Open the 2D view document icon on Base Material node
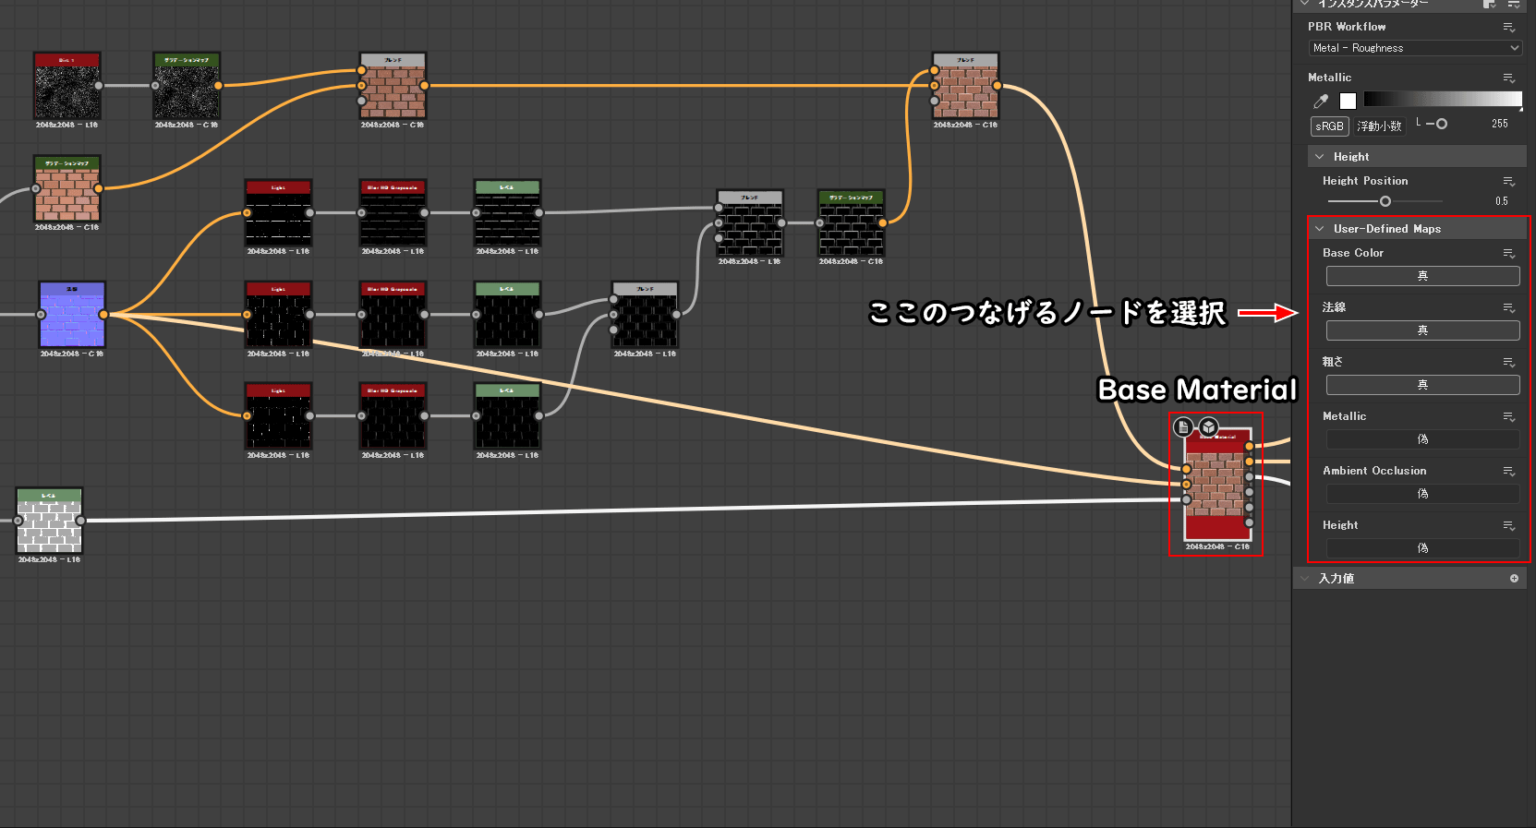This screenshot has height=828, width=1536. [1183, 426]
